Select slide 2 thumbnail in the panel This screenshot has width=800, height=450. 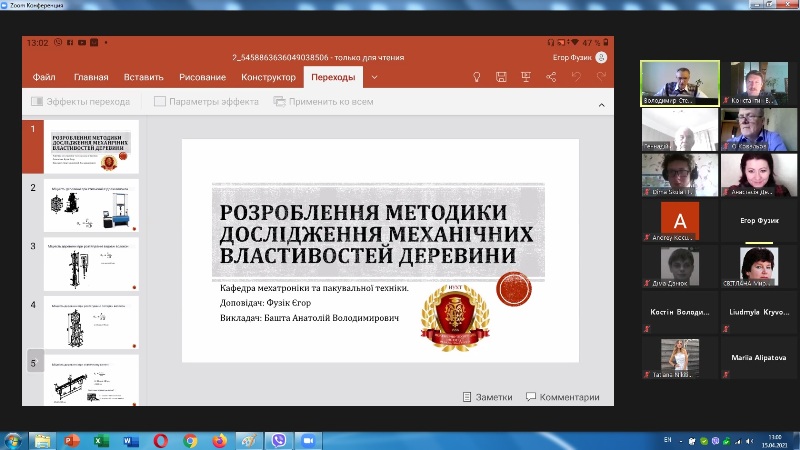pos(92,206)
